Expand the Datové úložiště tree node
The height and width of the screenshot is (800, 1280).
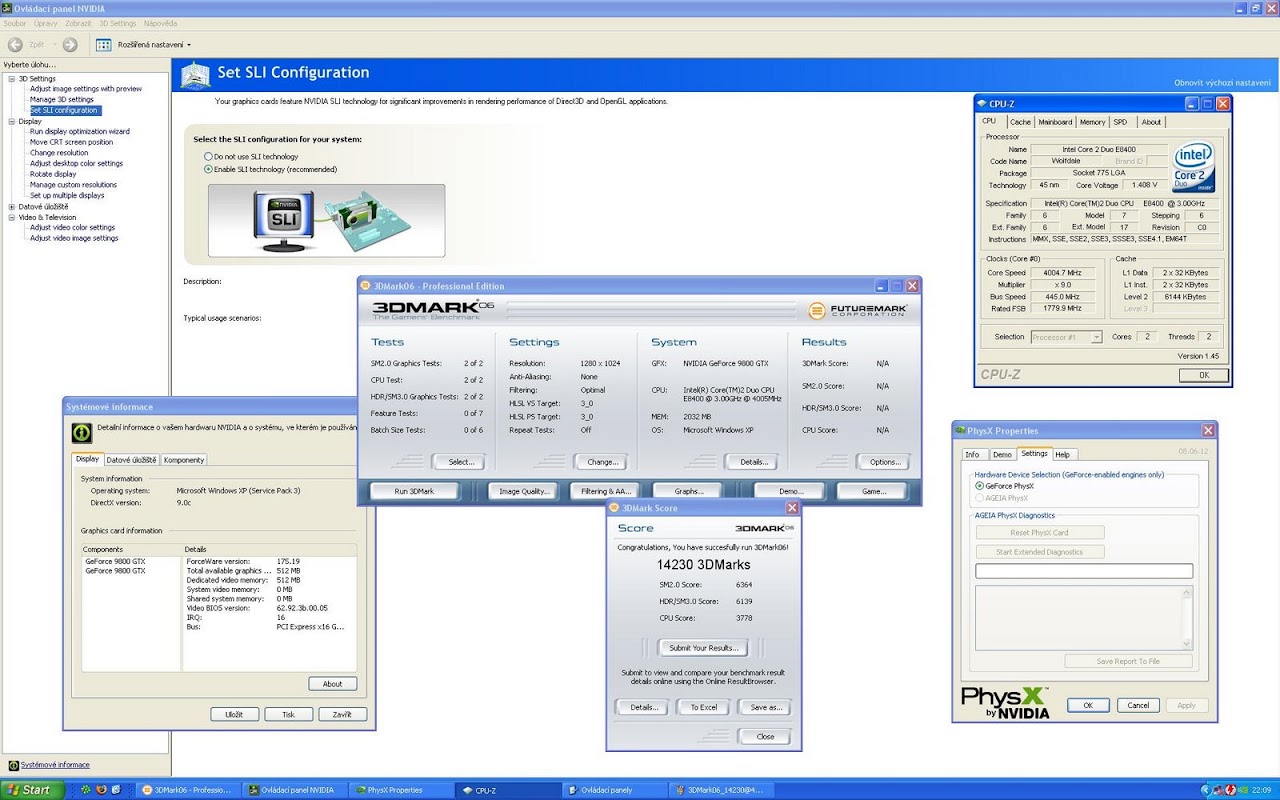tap(12, 207)
